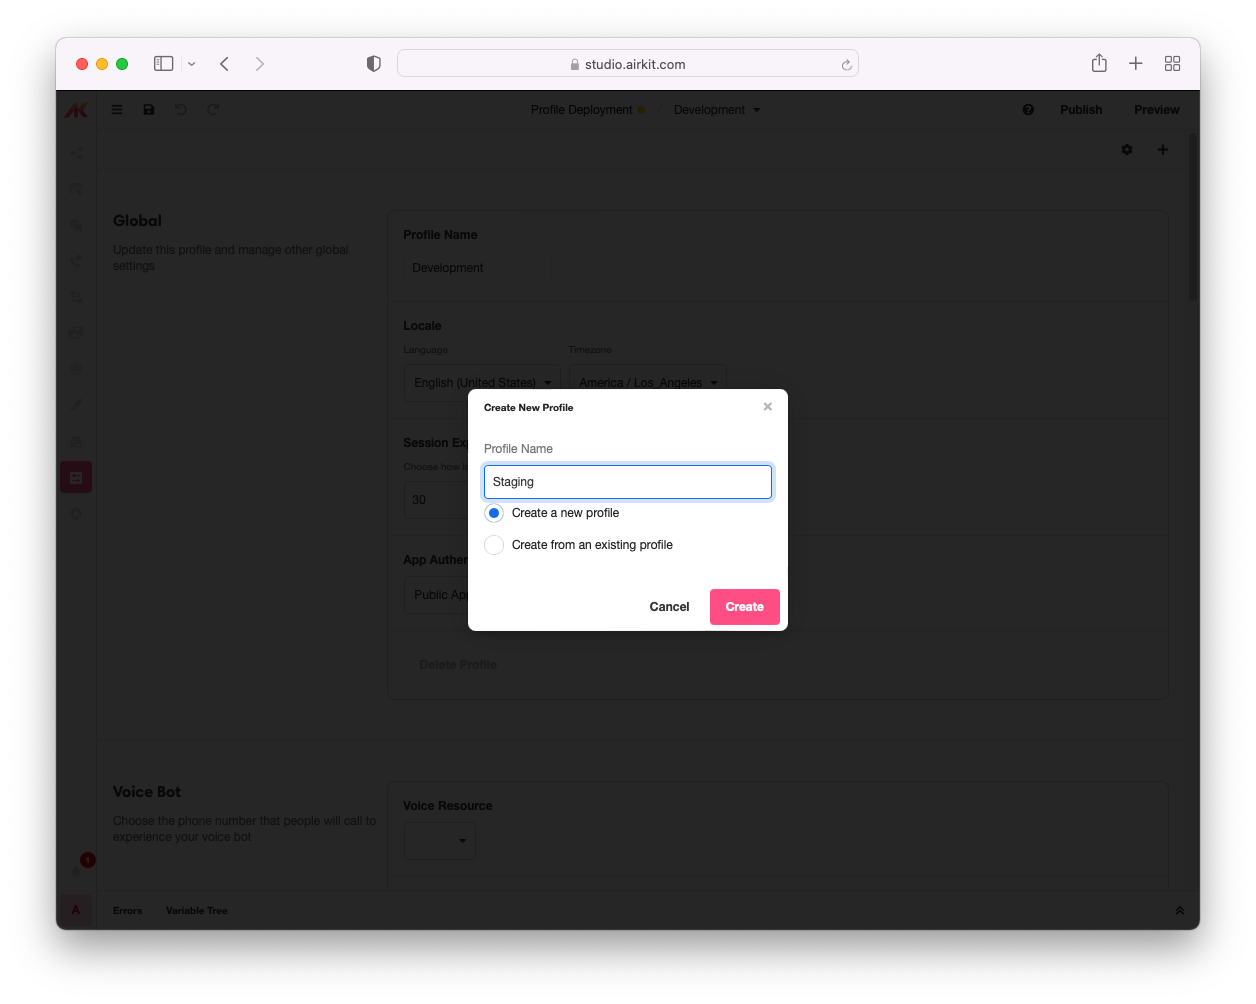Click the active settings sliders sidebar icon

pyautogui.click(x=76, y=477)
